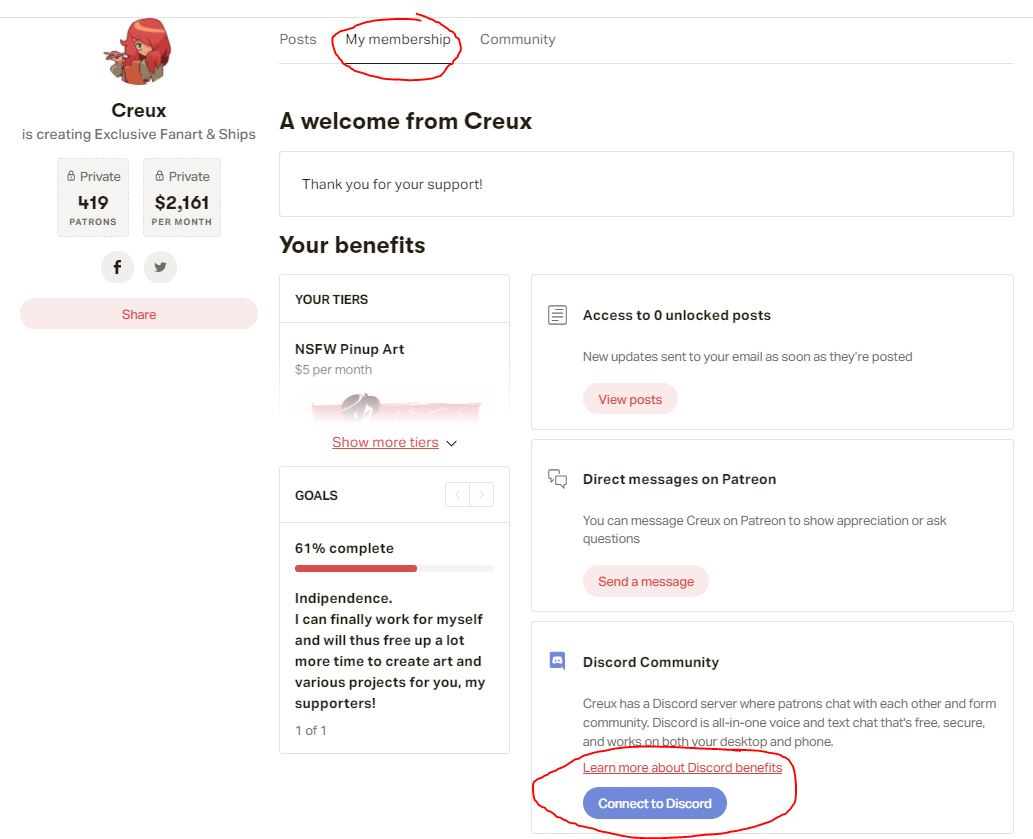This screenshot has width=1033, height=839.
Task: Click the $2,161 per month amount
Action: (182, 203)
